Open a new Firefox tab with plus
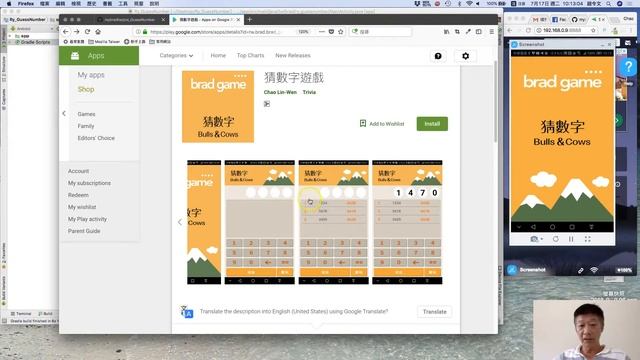This screenshot has width=640, height=360. pyautogui.click(x=249, y=19)
